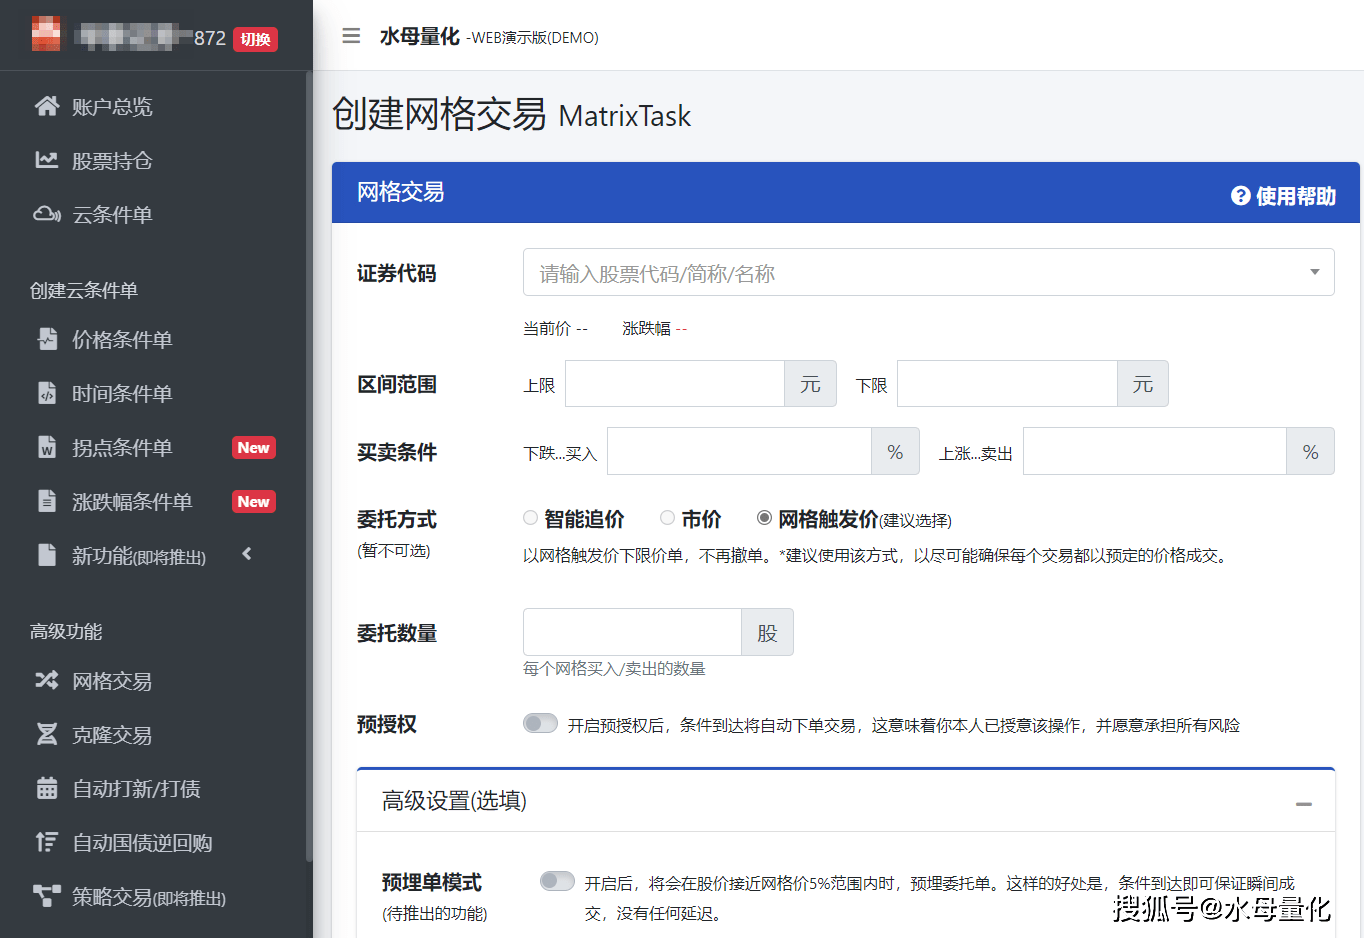The image size is (1364, 938).
Task: Click the 切换 account switch button
Action: point(254,37)
